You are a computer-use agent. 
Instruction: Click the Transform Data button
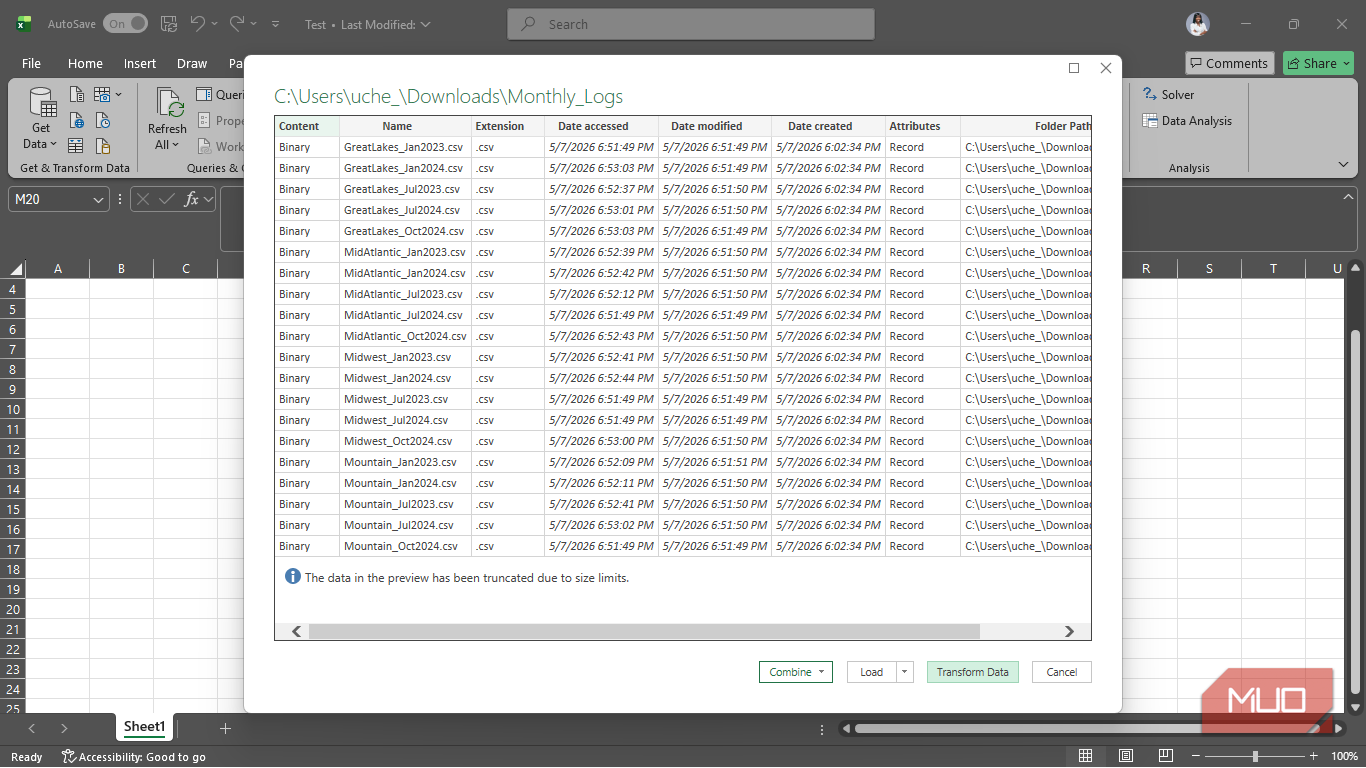973,672
